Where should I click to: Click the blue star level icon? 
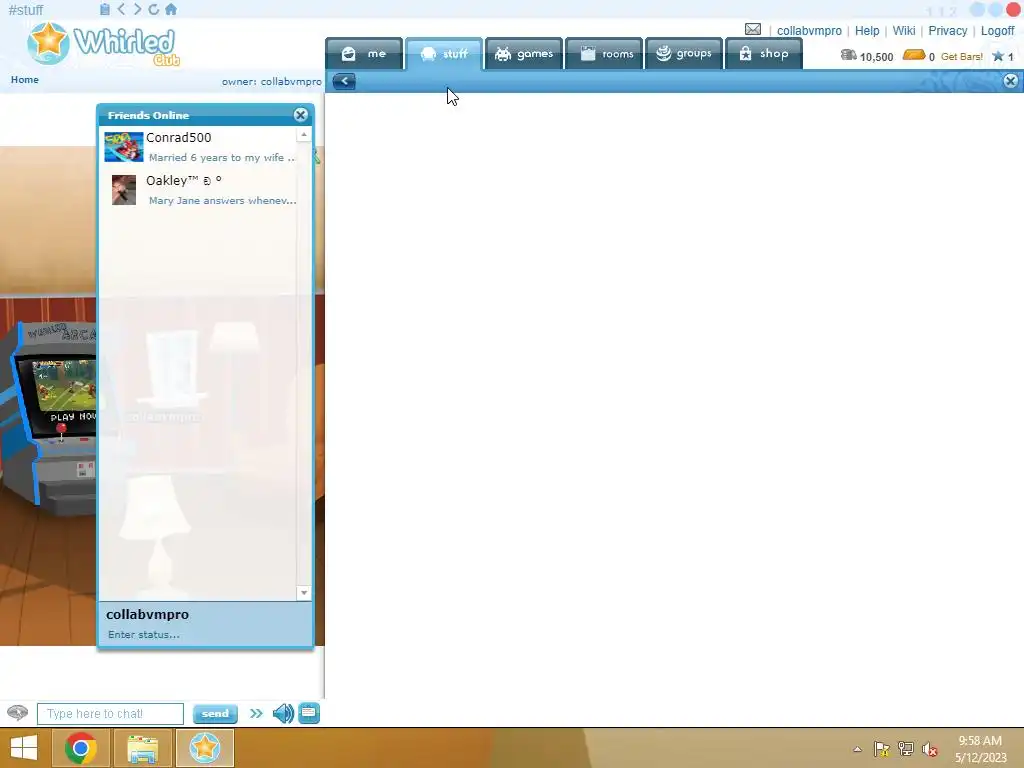click(x=998, y=56)
